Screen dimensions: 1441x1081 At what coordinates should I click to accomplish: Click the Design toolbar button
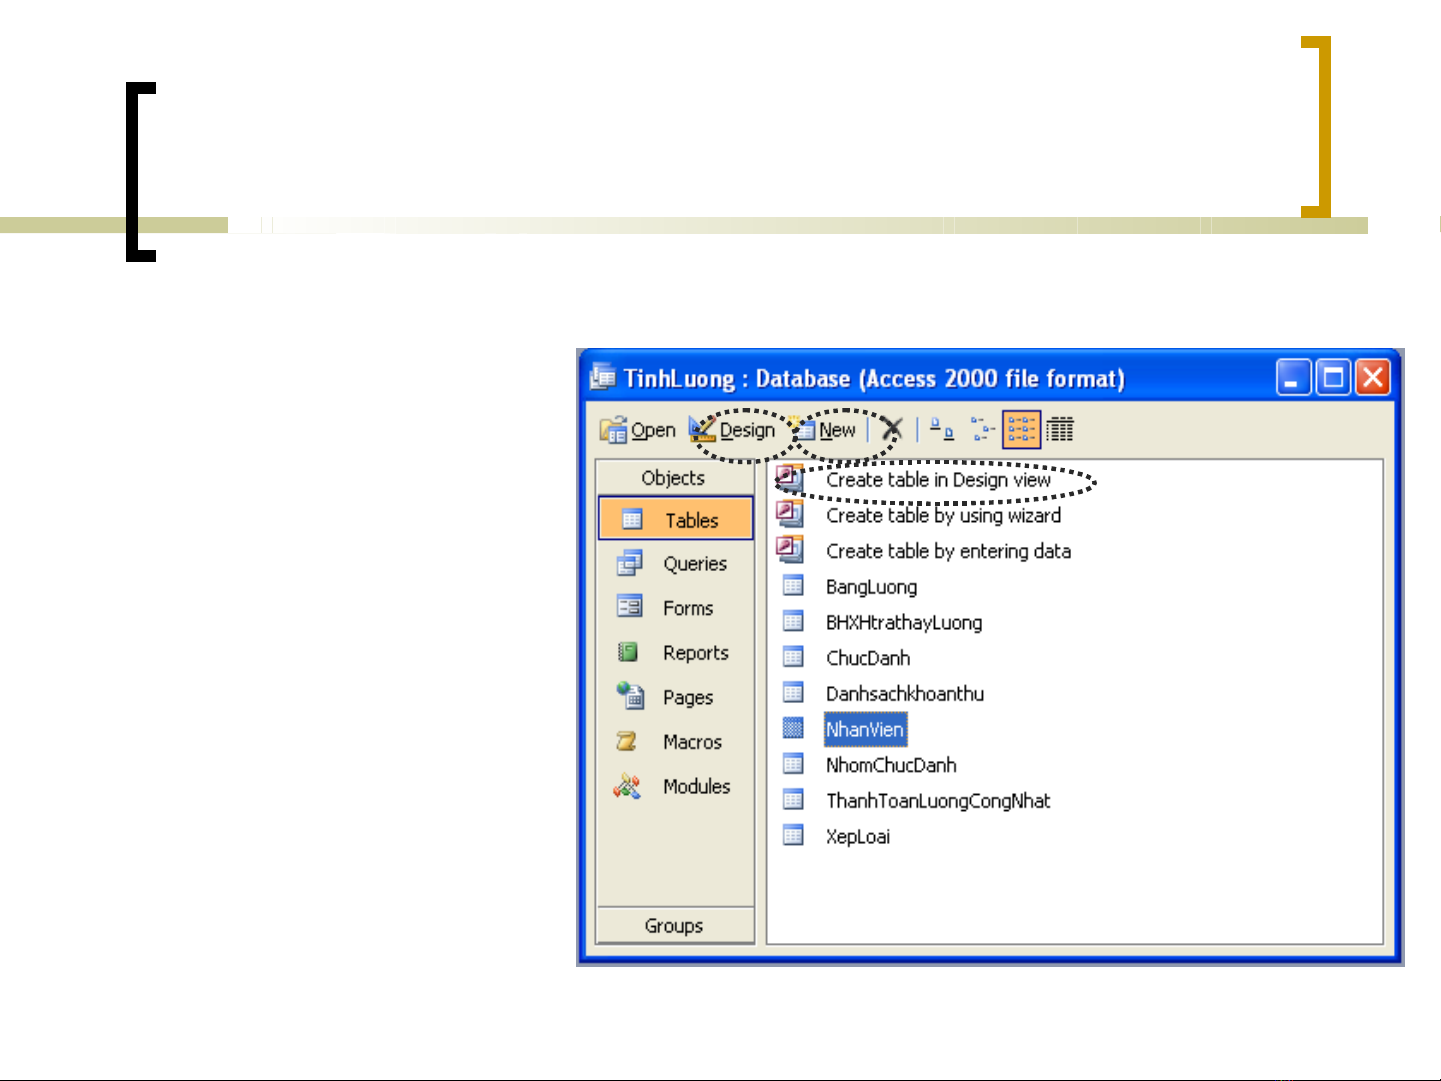(733, 430)
